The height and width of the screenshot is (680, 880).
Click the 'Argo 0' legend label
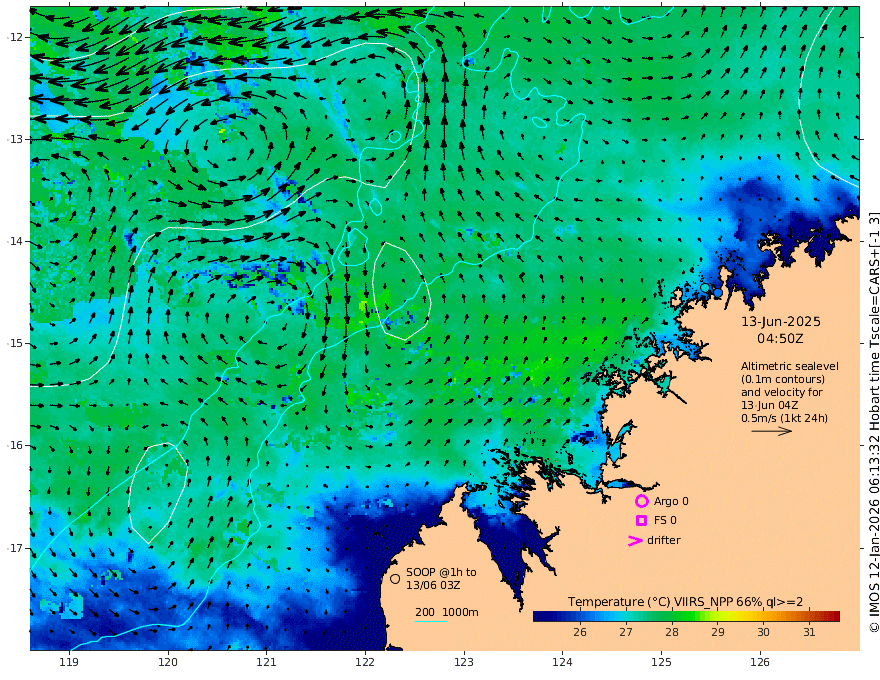(671, 501)
